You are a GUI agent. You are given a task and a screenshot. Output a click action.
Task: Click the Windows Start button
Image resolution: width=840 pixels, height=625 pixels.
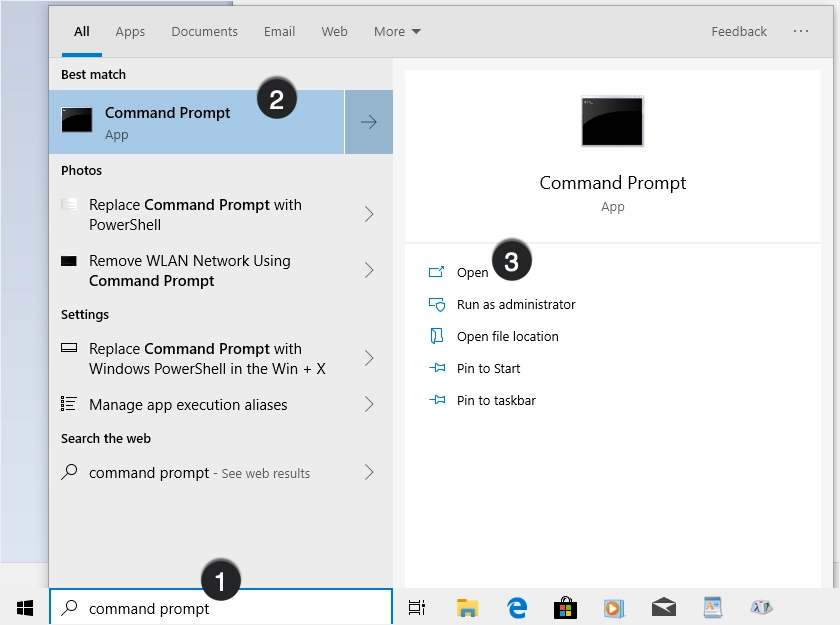25,607
